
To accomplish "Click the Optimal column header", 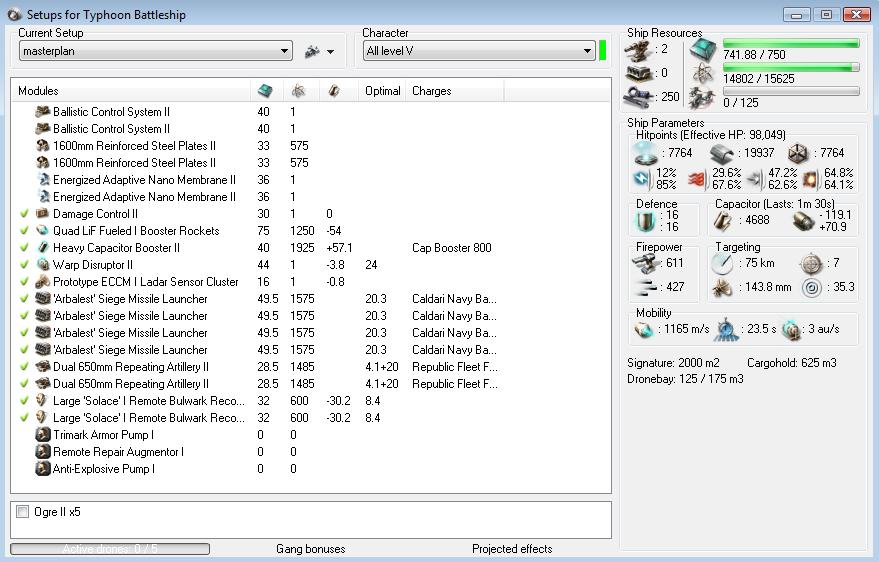I will (382, 91).
